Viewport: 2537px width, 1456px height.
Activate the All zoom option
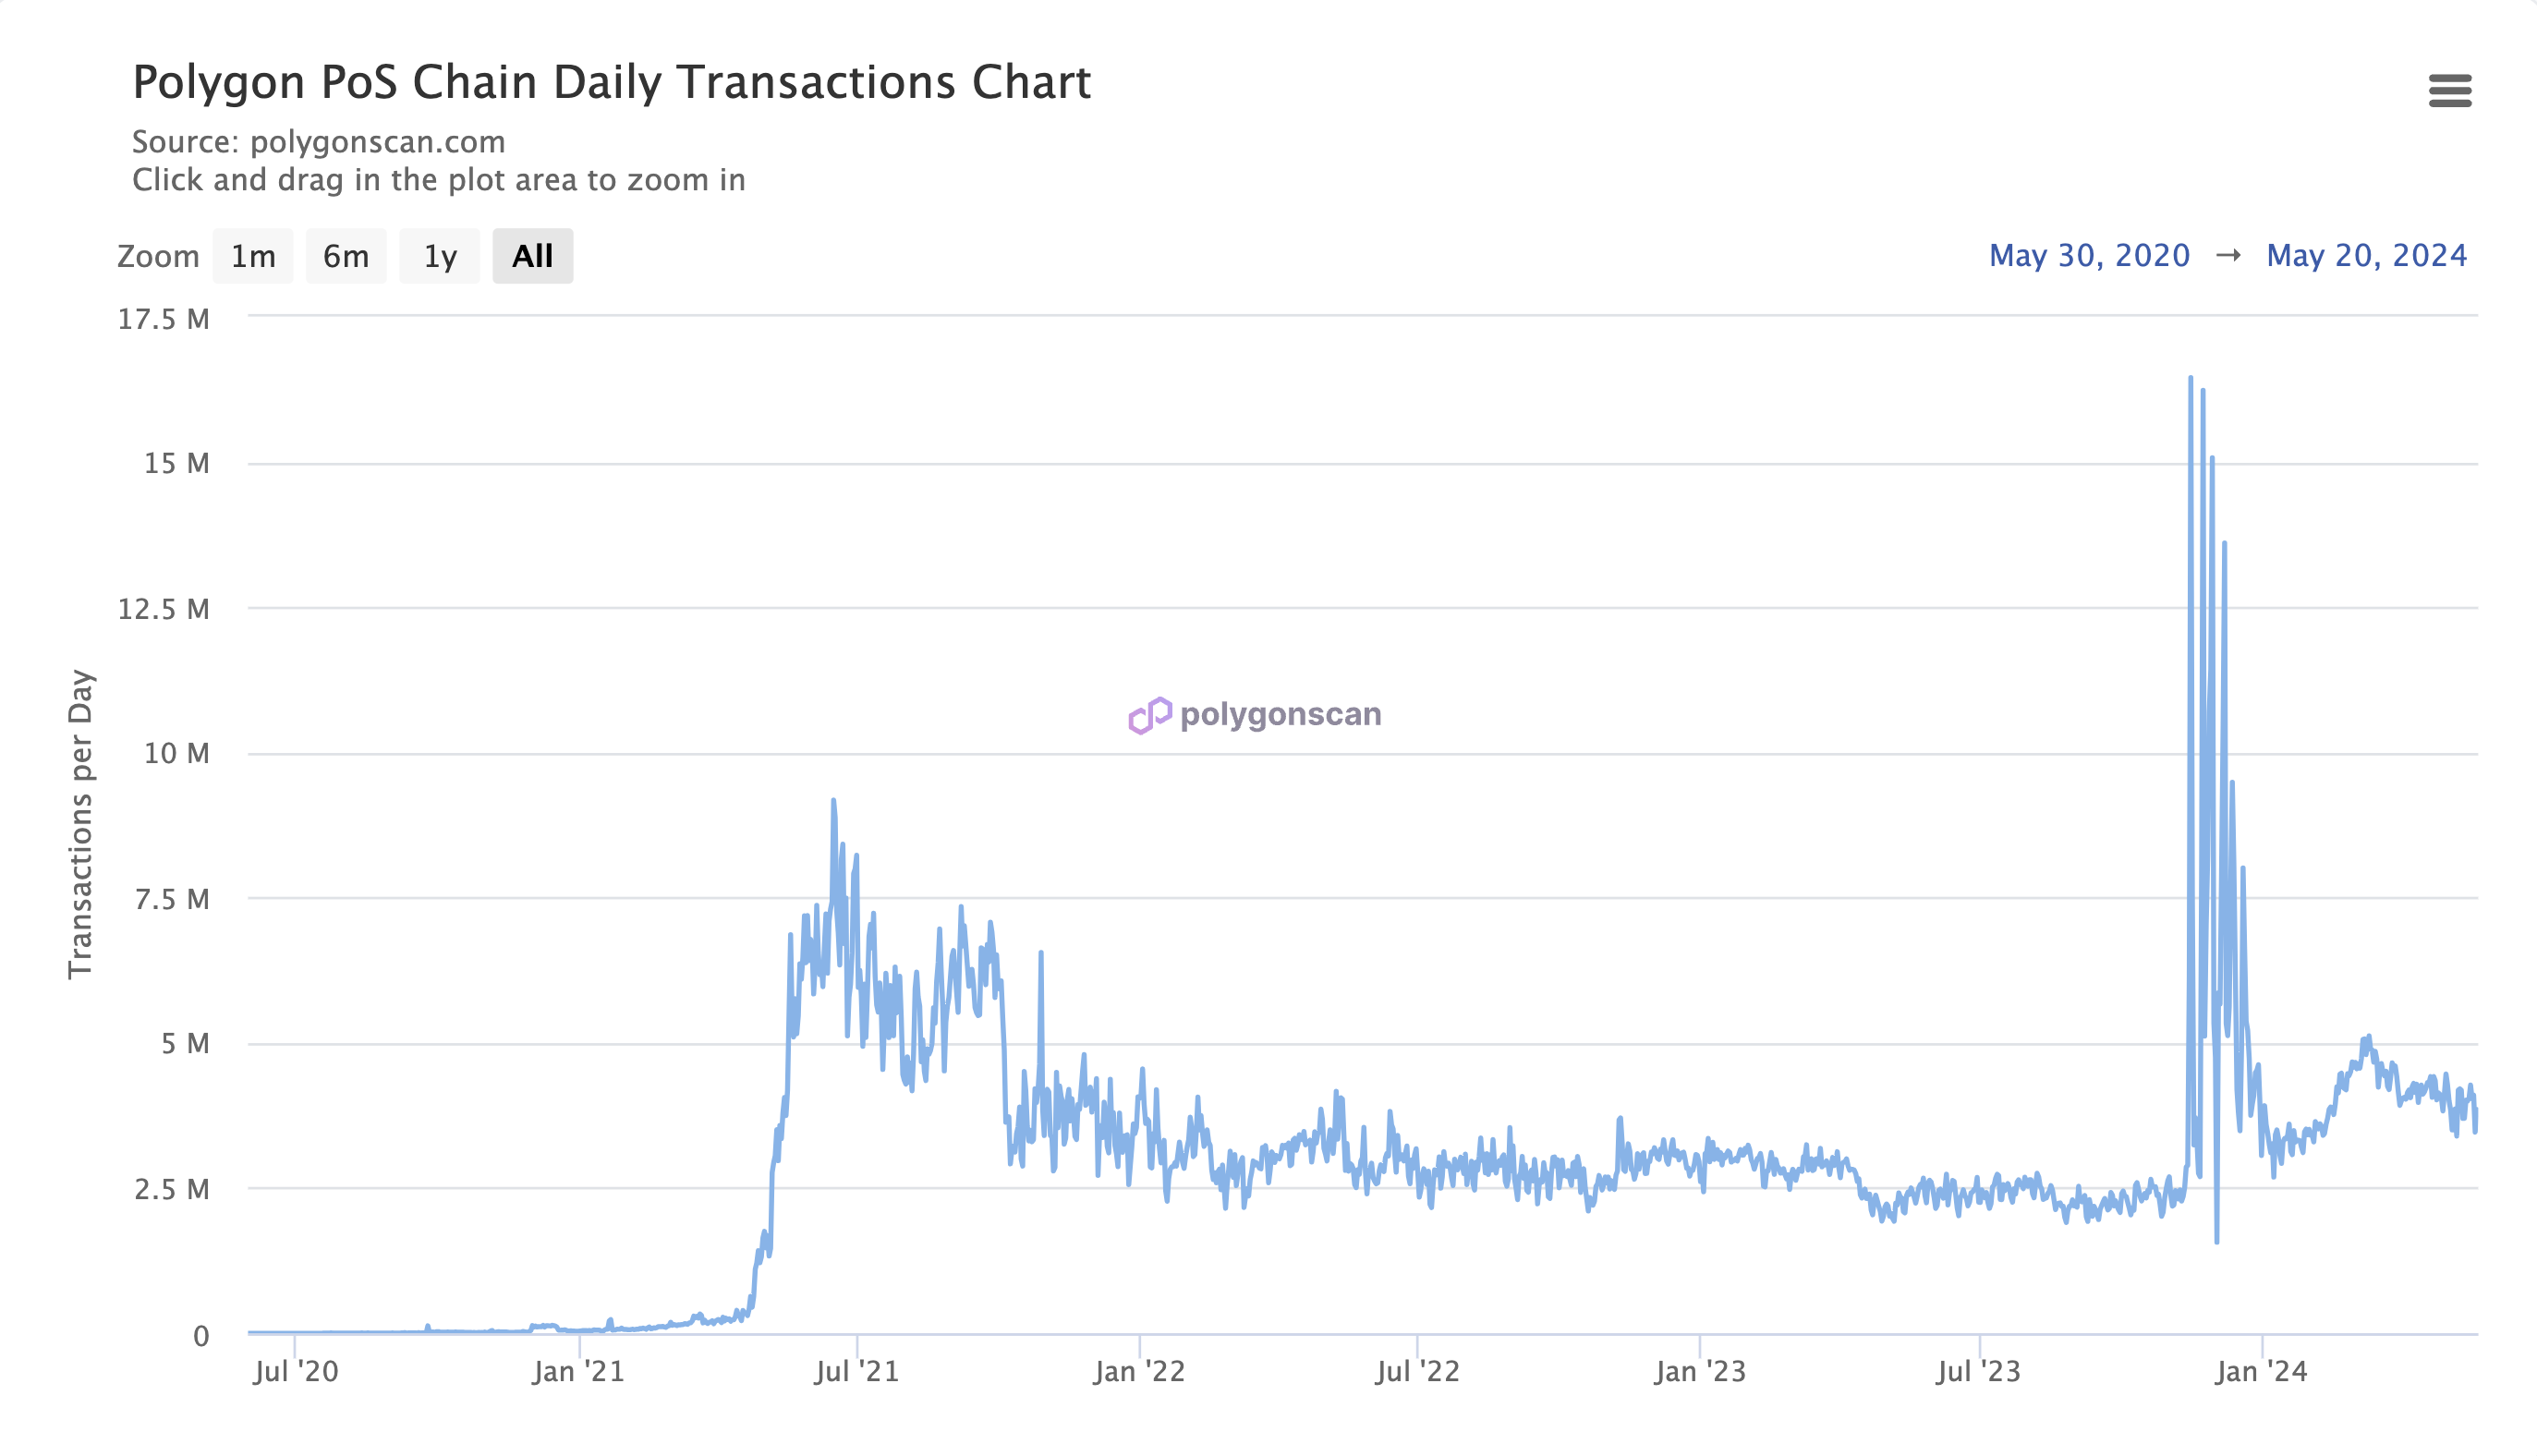pos(533,256)
